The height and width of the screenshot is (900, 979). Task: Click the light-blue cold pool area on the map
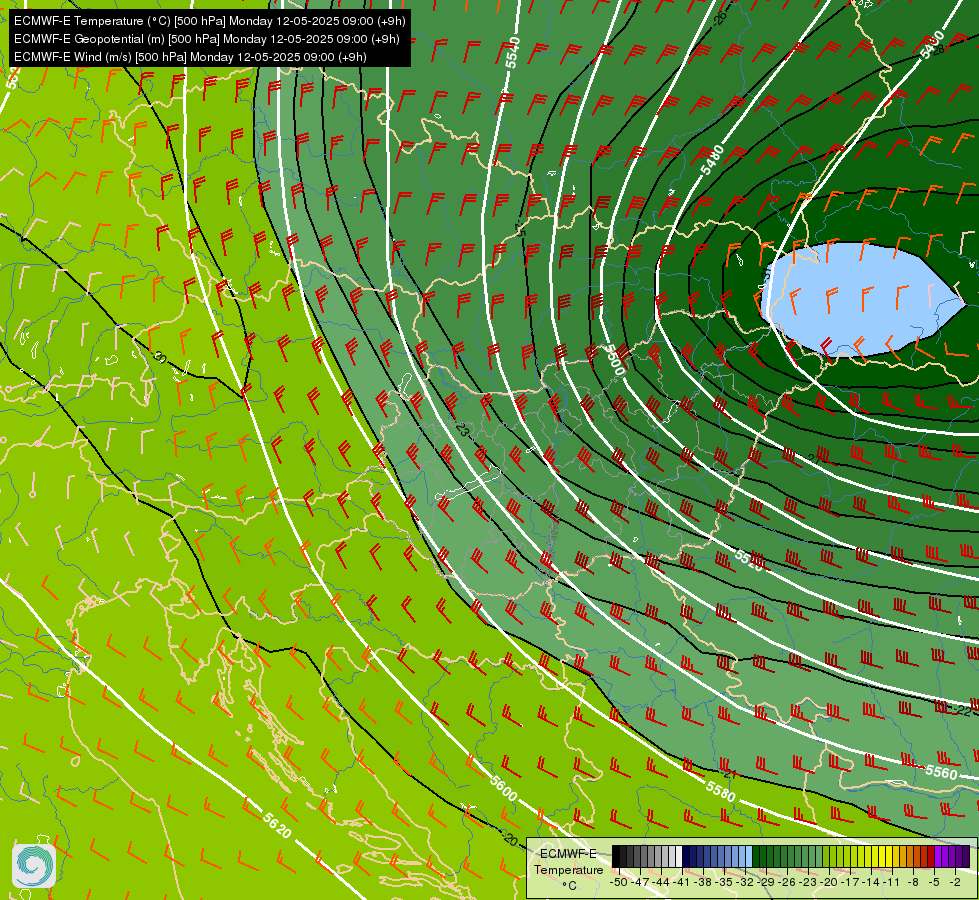(x=862, y=300)
